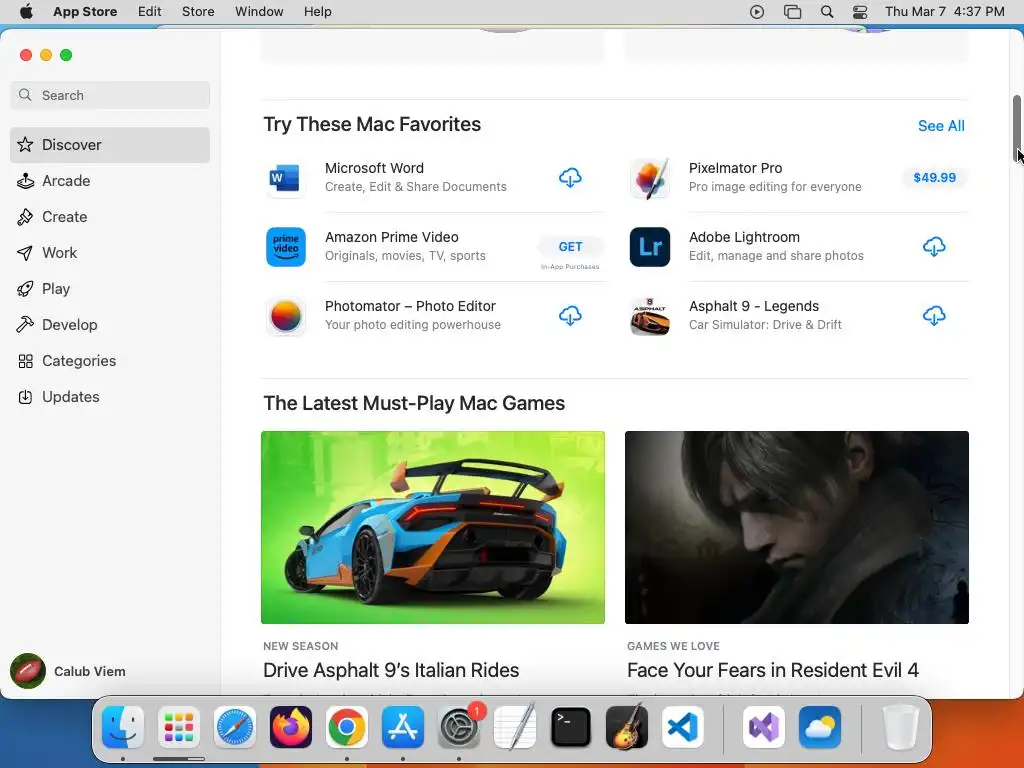Image resolution: width=1024 pixels, height=768 pixels.
Task: Open the Window menu
Action: tap(259, 12)
